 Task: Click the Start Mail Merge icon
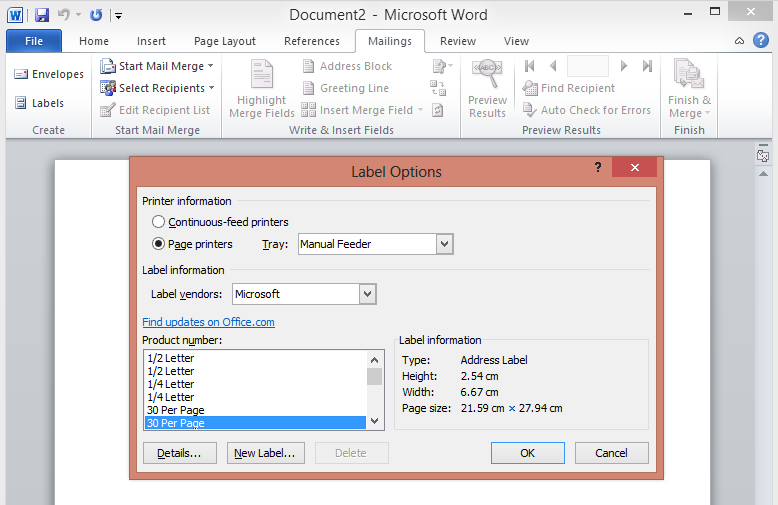coord(108,66)
